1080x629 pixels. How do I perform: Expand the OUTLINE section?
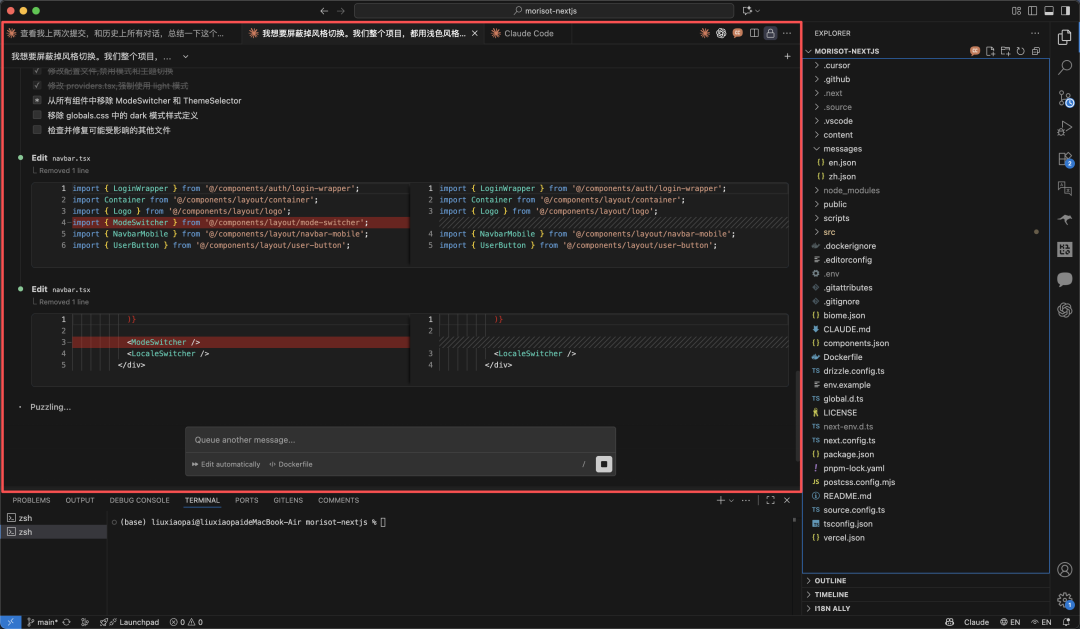[830, 581]
